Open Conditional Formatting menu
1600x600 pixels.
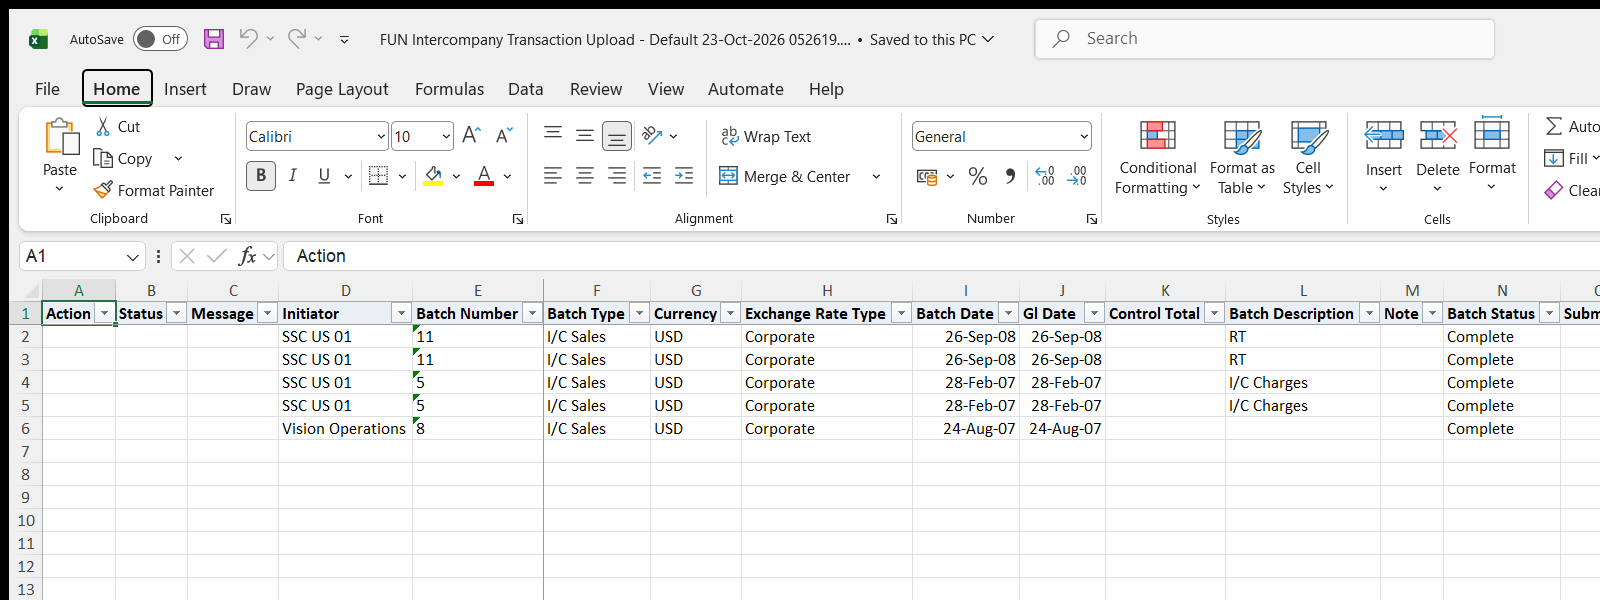click(1157, 157)
